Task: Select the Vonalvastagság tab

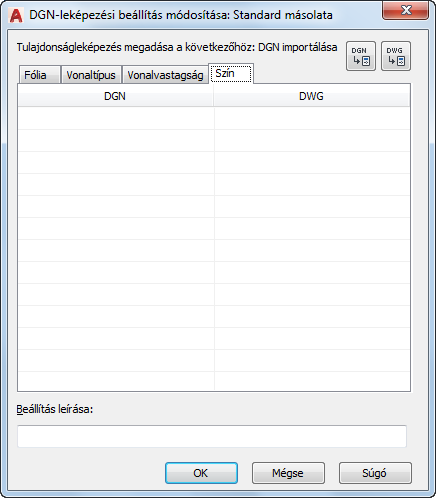Action: click(165, 75)
